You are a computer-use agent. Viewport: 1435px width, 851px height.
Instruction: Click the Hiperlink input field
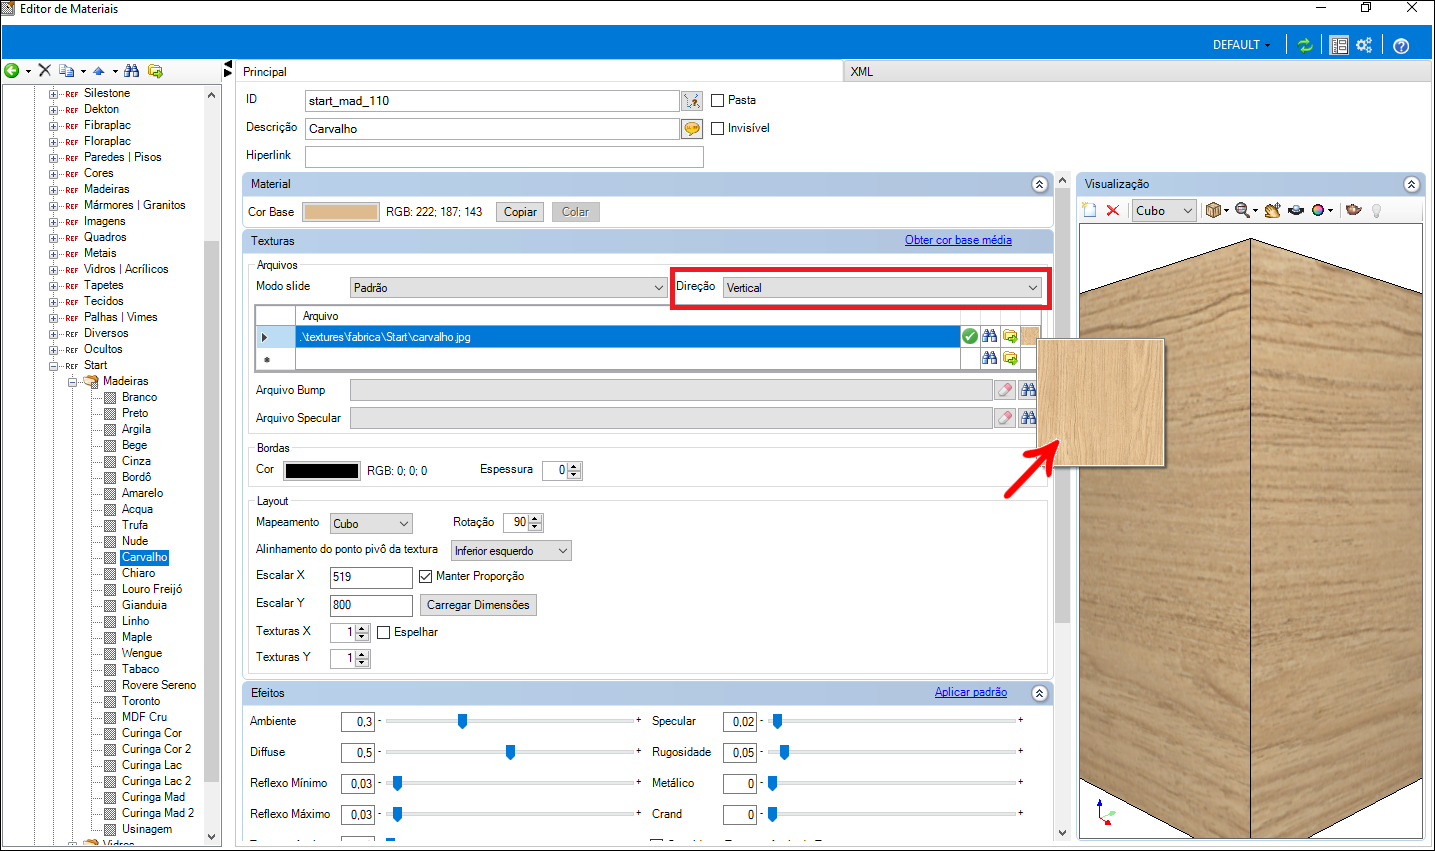point(504,157)
